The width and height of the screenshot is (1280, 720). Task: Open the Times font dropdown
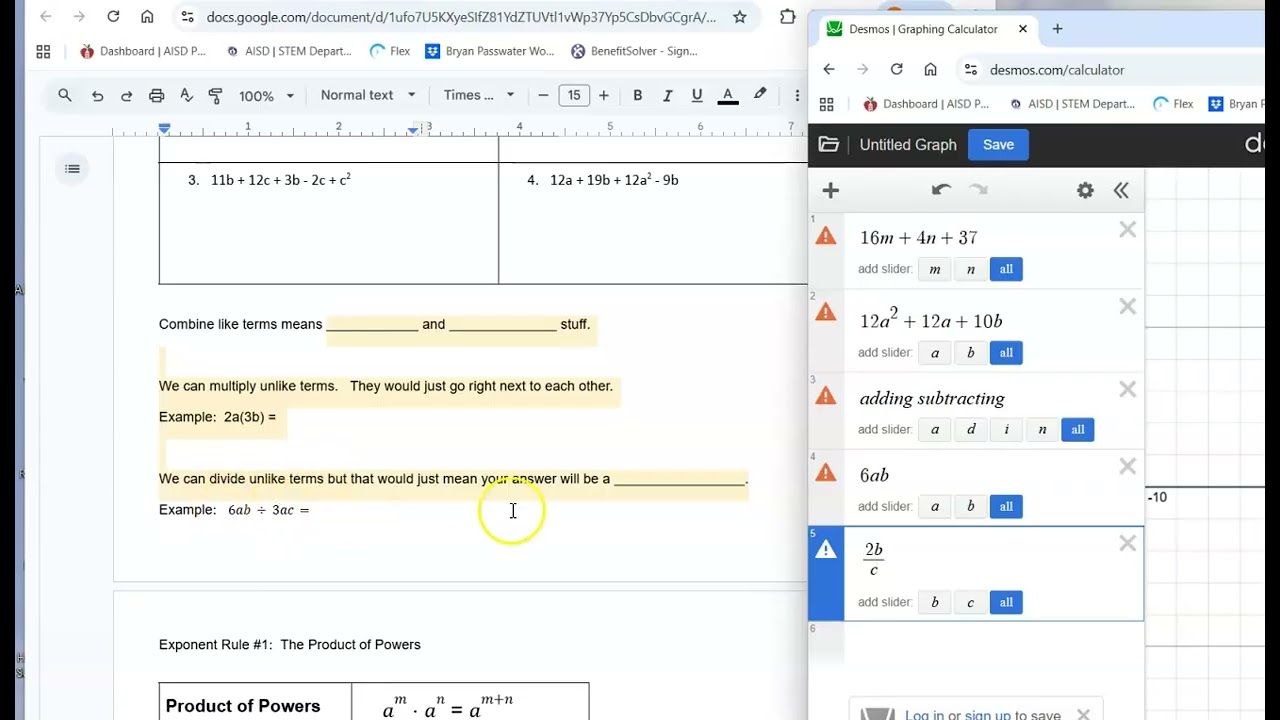[x=479, y=96]
